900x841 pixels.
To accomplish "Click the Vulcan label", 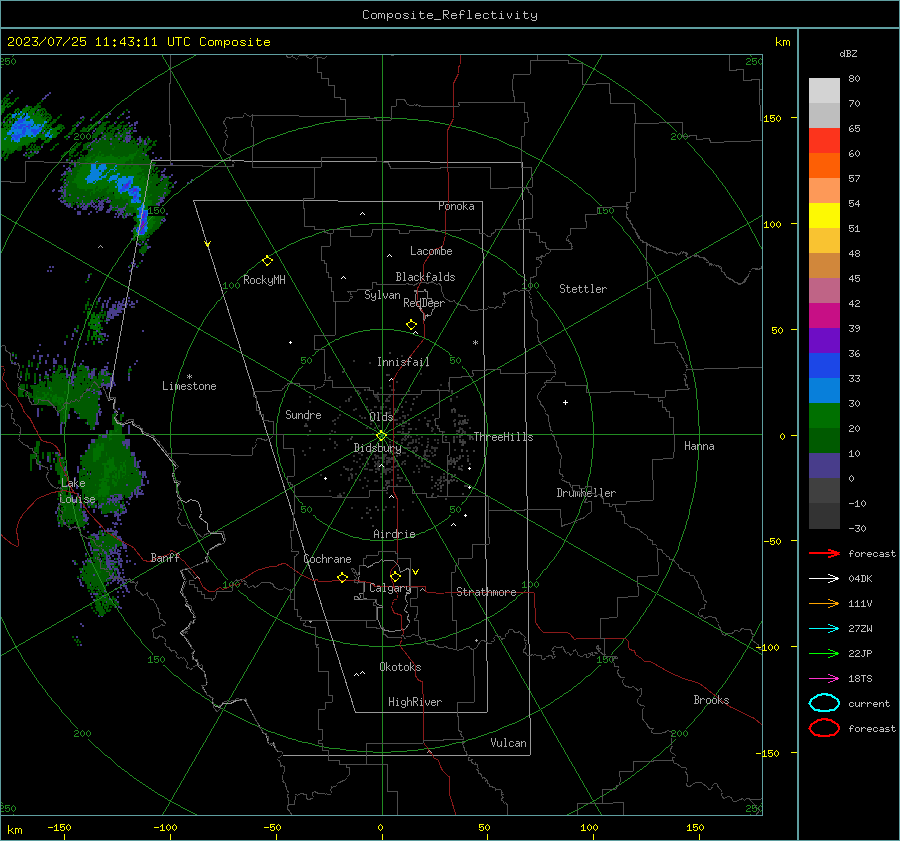I will point(509,743).
